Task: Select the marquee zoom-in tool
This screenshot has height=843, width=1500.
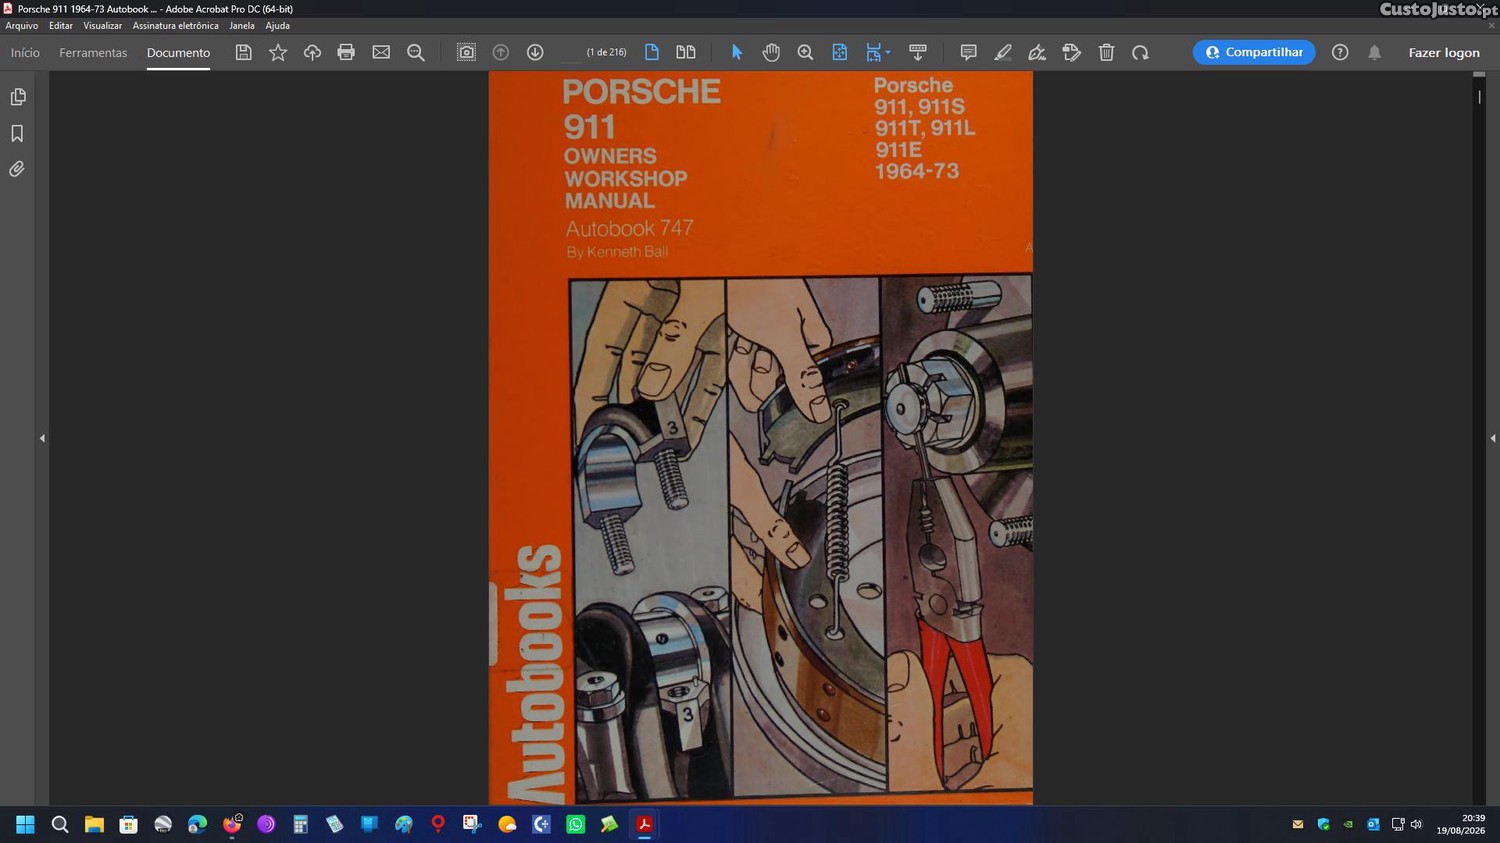Action: [805, 52]
